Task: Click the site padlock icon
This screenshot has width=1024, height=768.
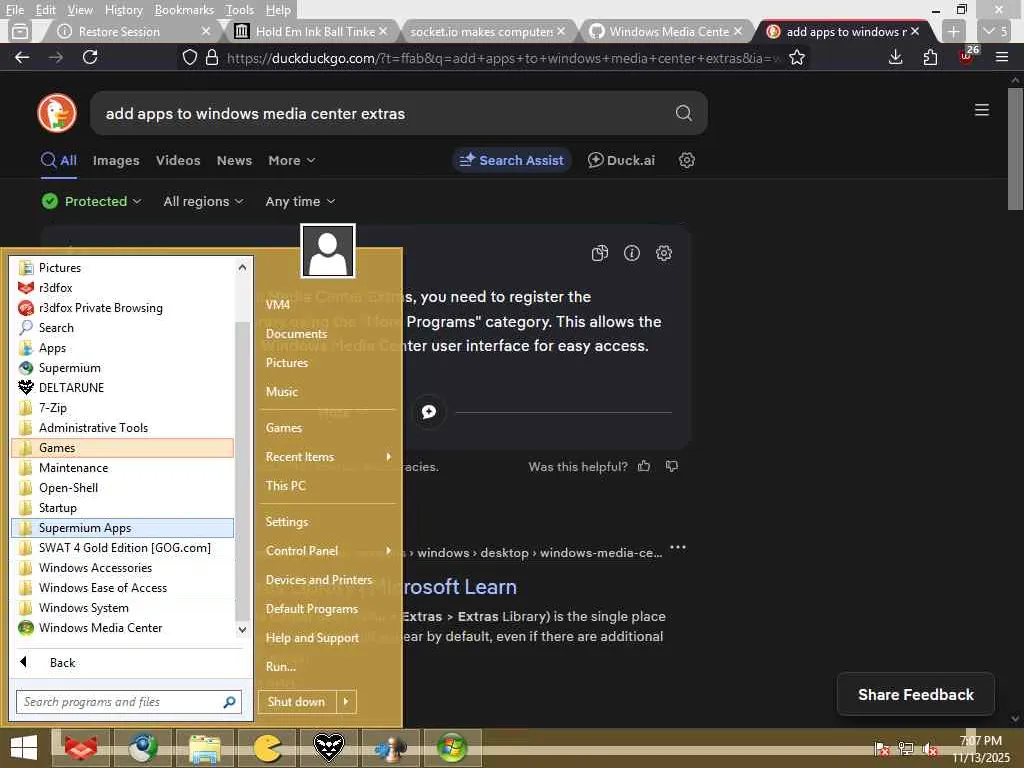Action: 212,57
